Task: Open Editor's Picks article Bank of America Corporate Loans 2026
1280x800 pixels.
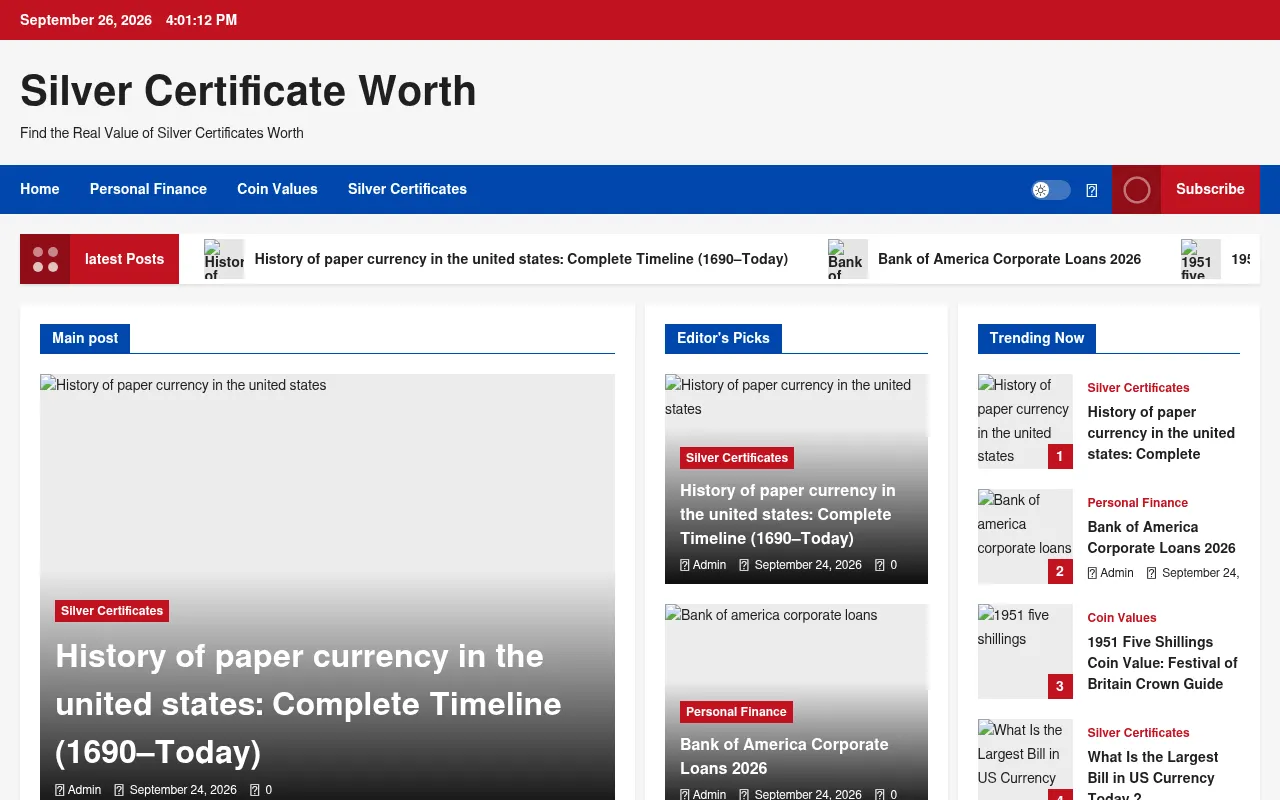Action: 784,756
